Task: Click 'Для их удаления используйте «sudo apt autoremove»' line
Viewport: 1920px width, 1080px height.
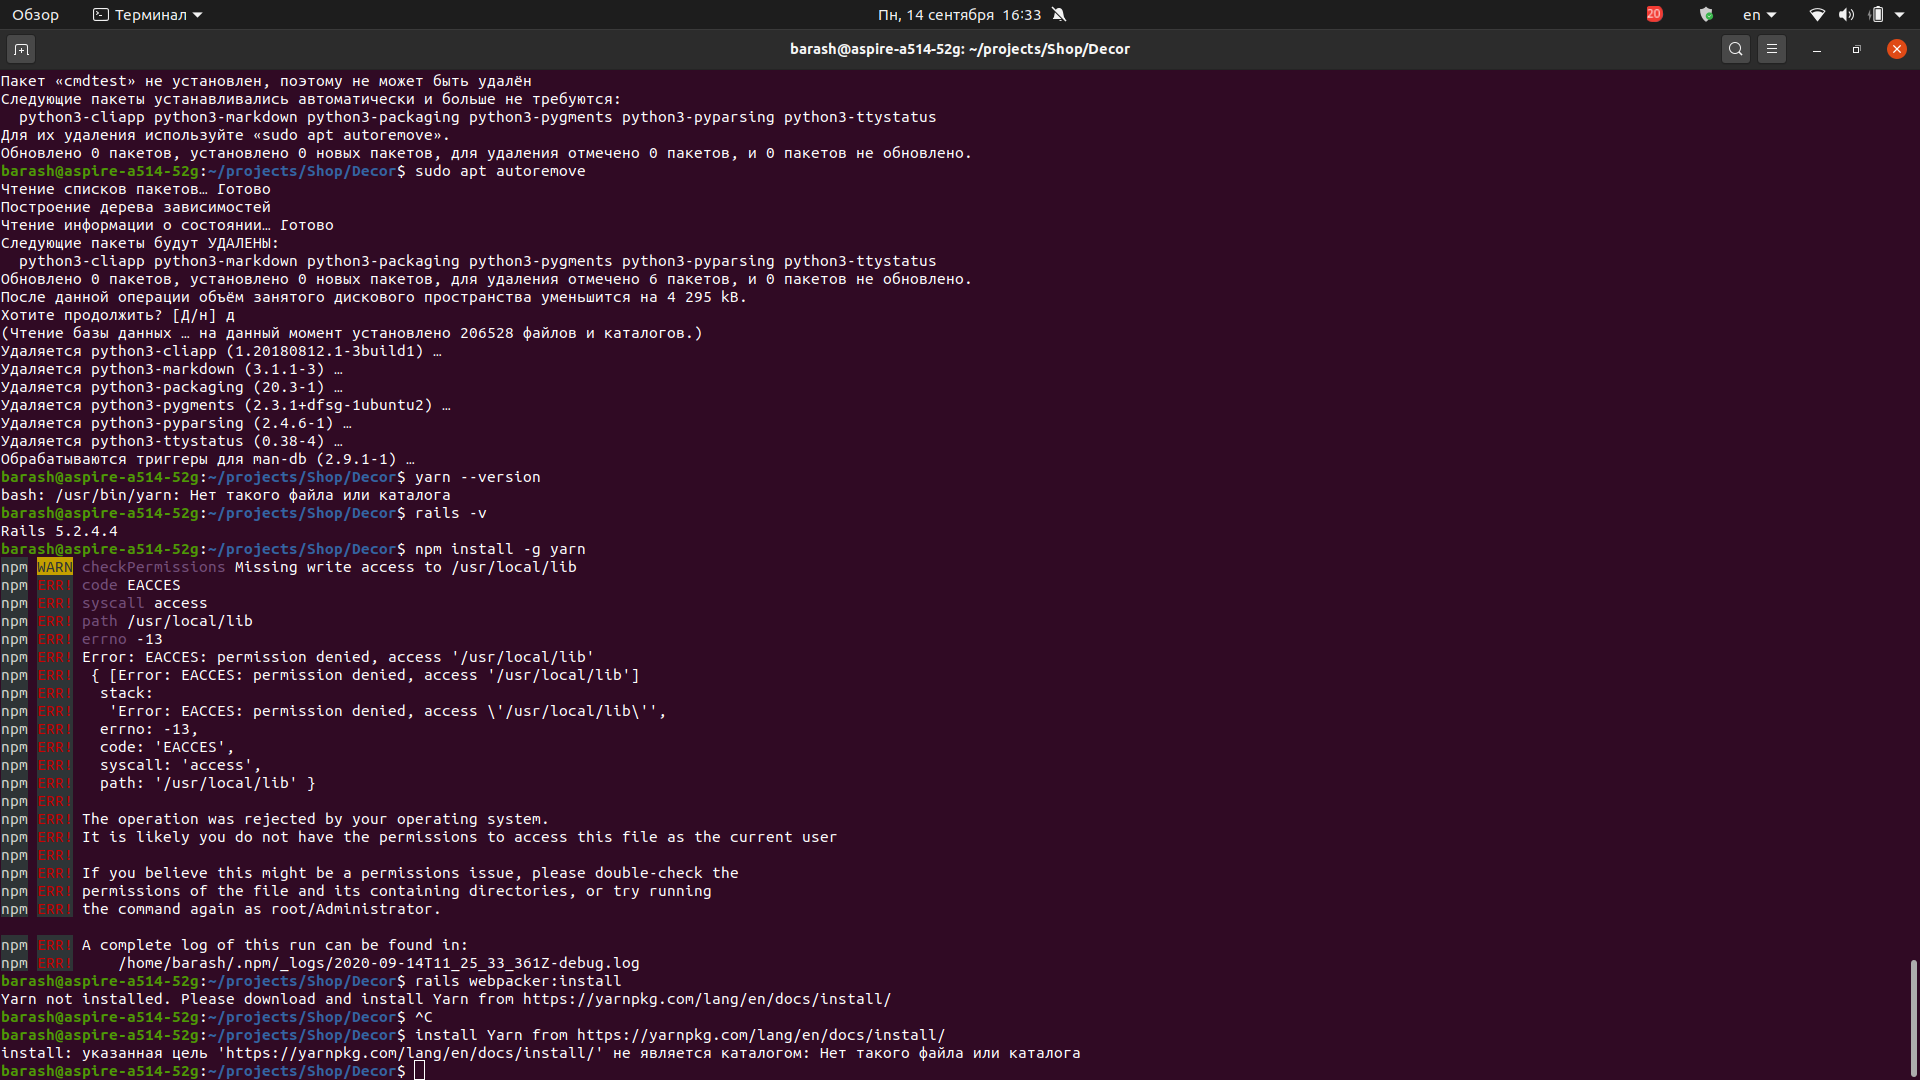Action: [226, 135]
